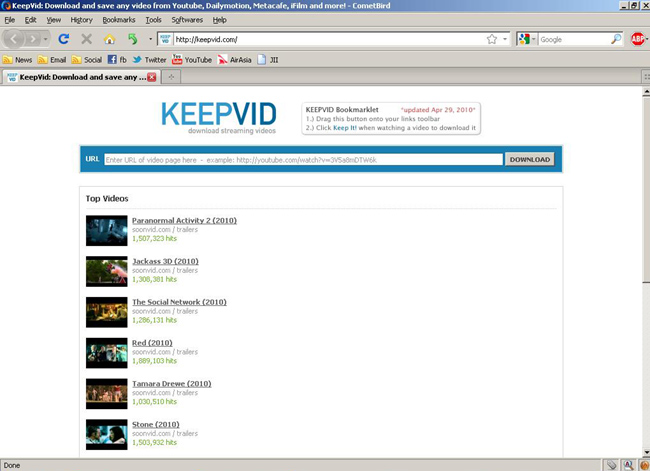
Task: Open the dropdown next to the green arrow icon
Action: click(150, 39)
